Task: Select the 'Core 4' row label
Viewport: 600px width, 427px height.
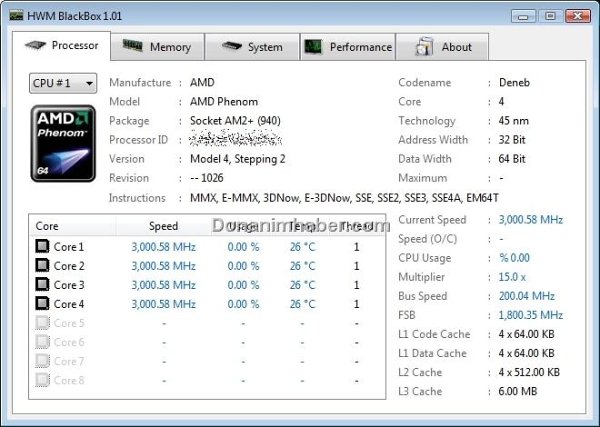Action: tap(69, 304)
